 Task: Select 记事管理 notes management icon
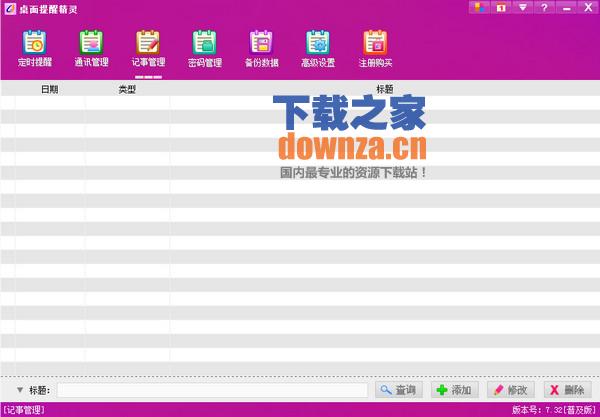(148, 49)
